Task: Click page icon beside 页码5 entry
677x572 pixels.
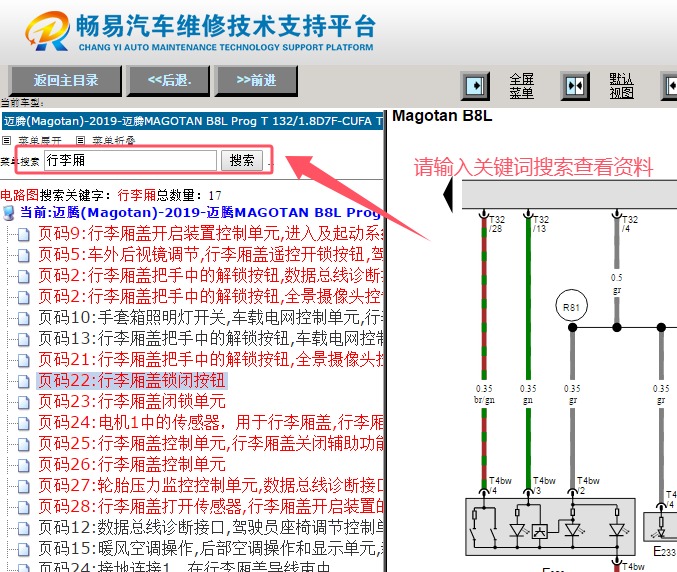Action: pos(23,255)
